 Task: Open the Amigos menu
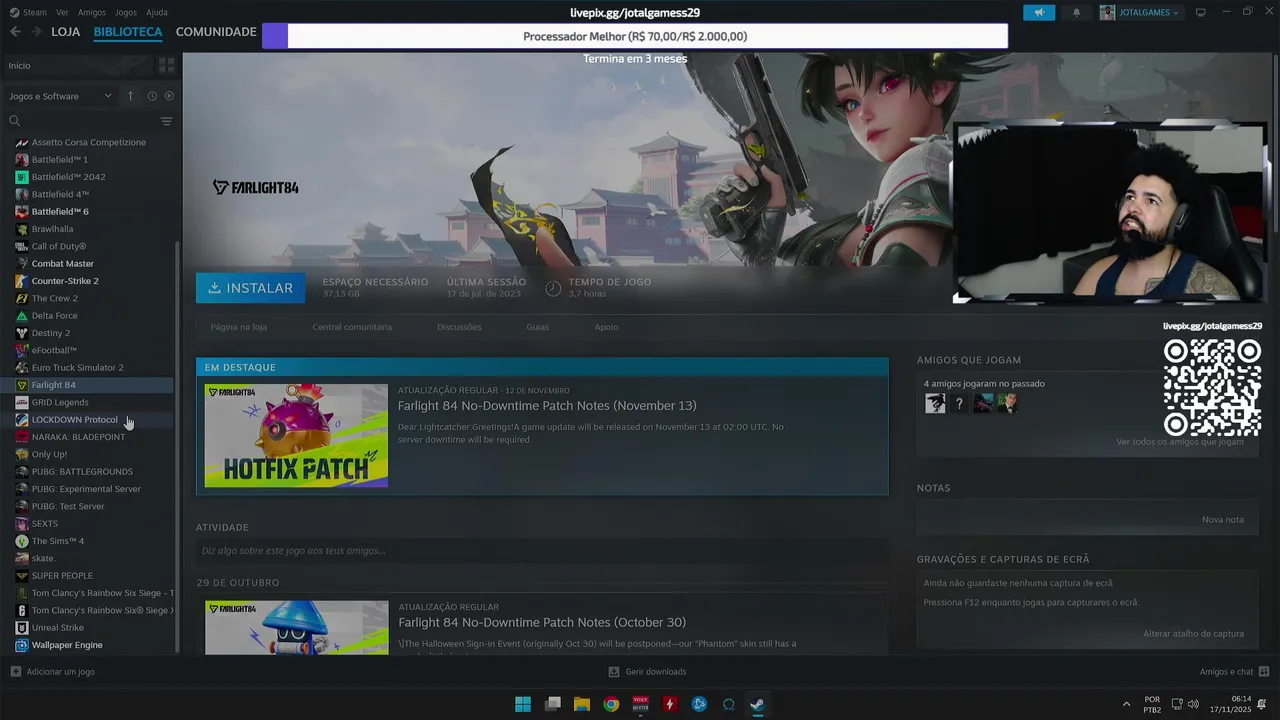(92, 12)
